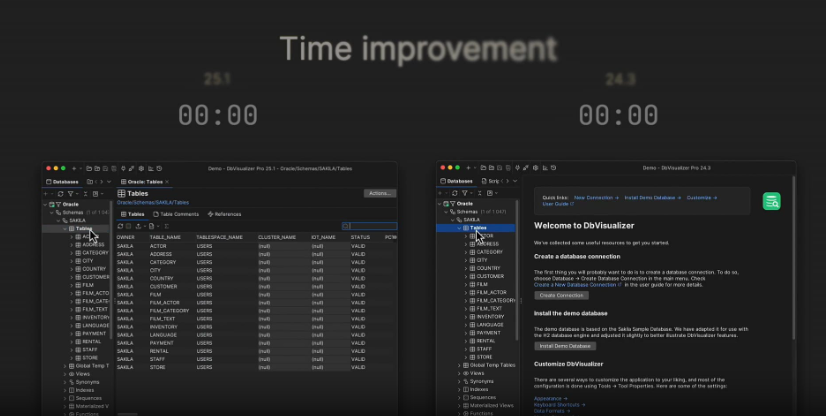826x416 pixels.
Task: Click the CATEGORY table icon in the 24.3 tree
Action: pos(473,252)
